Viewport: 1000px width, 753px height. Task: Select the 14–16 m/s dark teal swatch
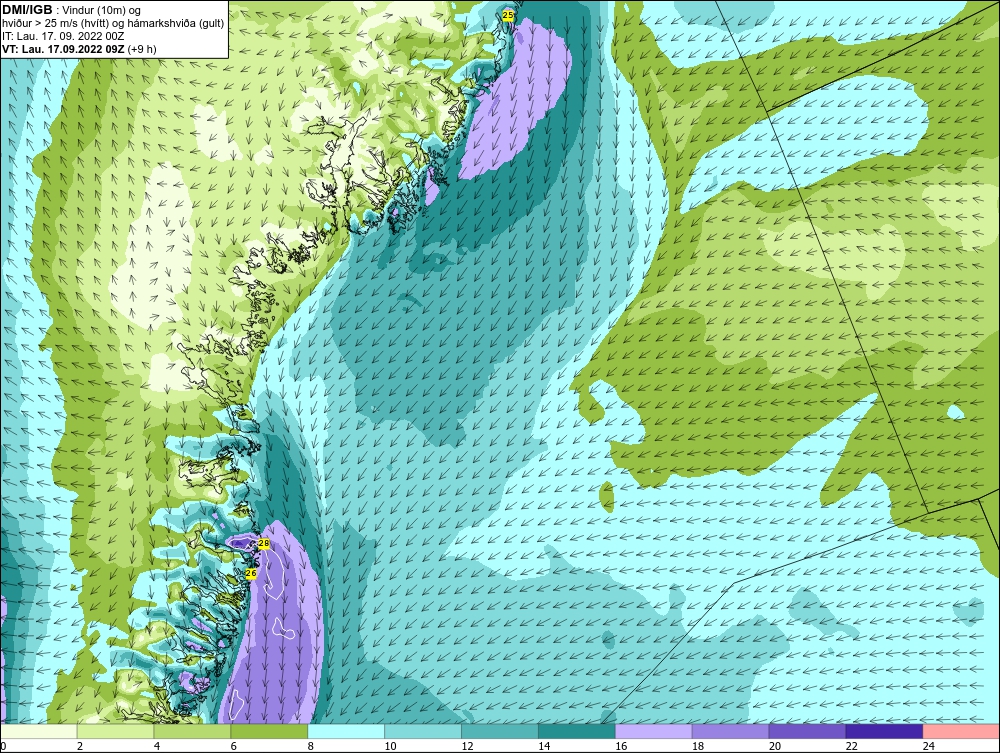point(577,731)
